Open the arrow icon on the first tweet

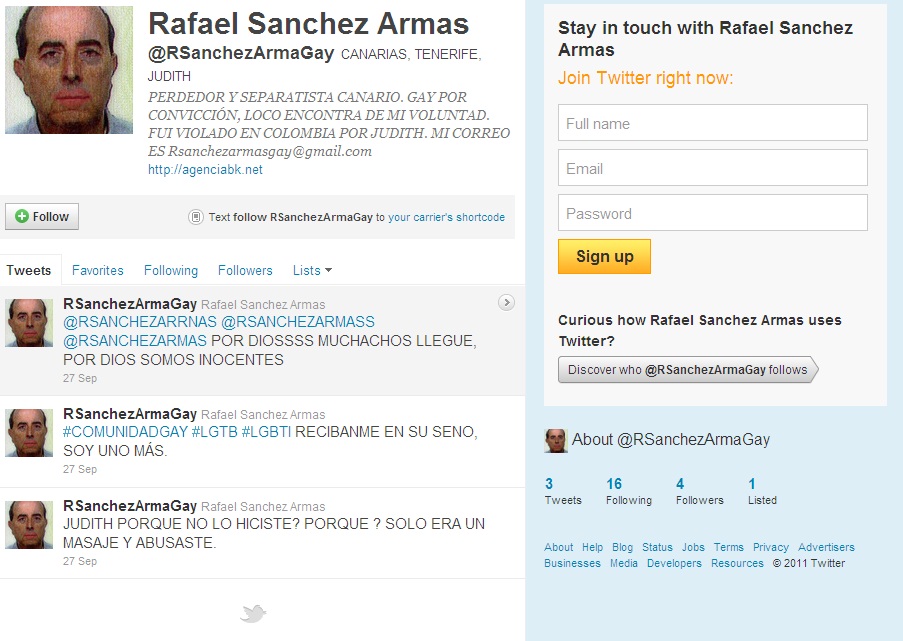[x=506, y=302]
